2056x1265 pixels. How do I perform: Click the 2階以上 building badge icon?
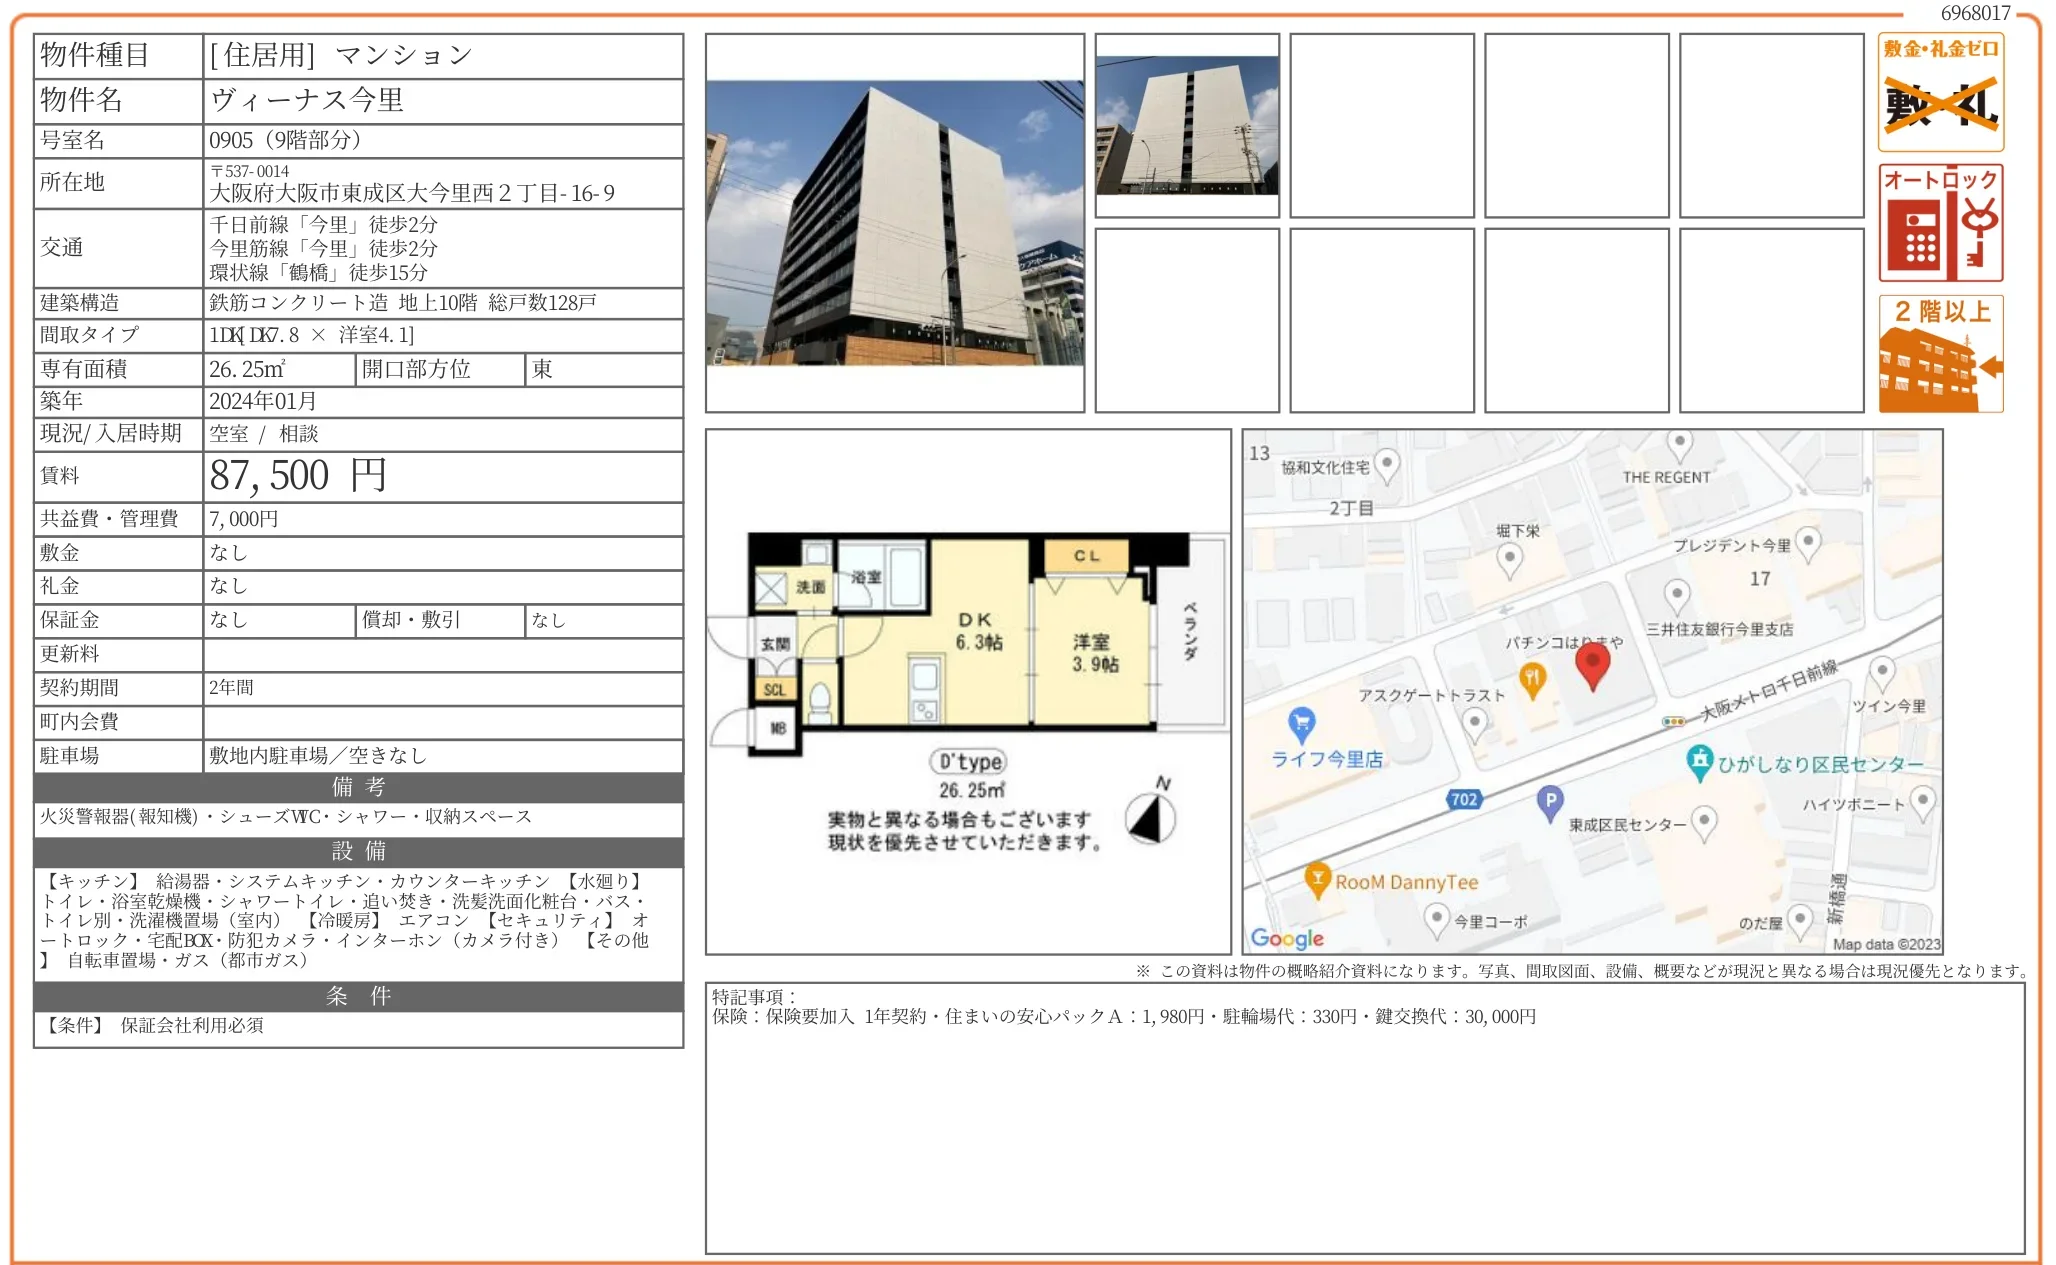pos(1940,353)
